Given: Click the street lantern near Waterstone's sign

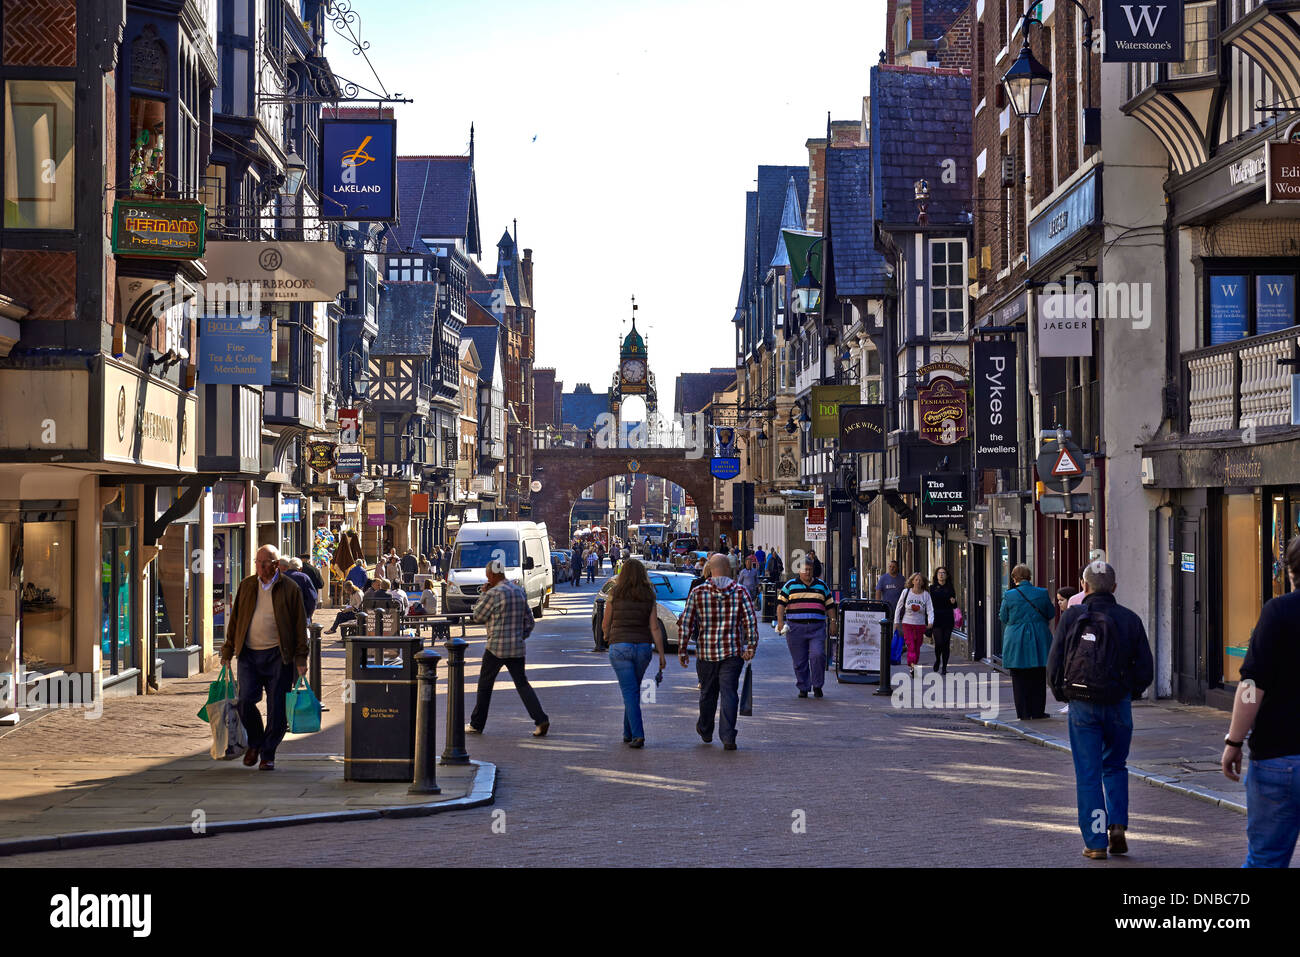Looking at the screenshot, I should pyautogui.click(x=1026, y=82).
